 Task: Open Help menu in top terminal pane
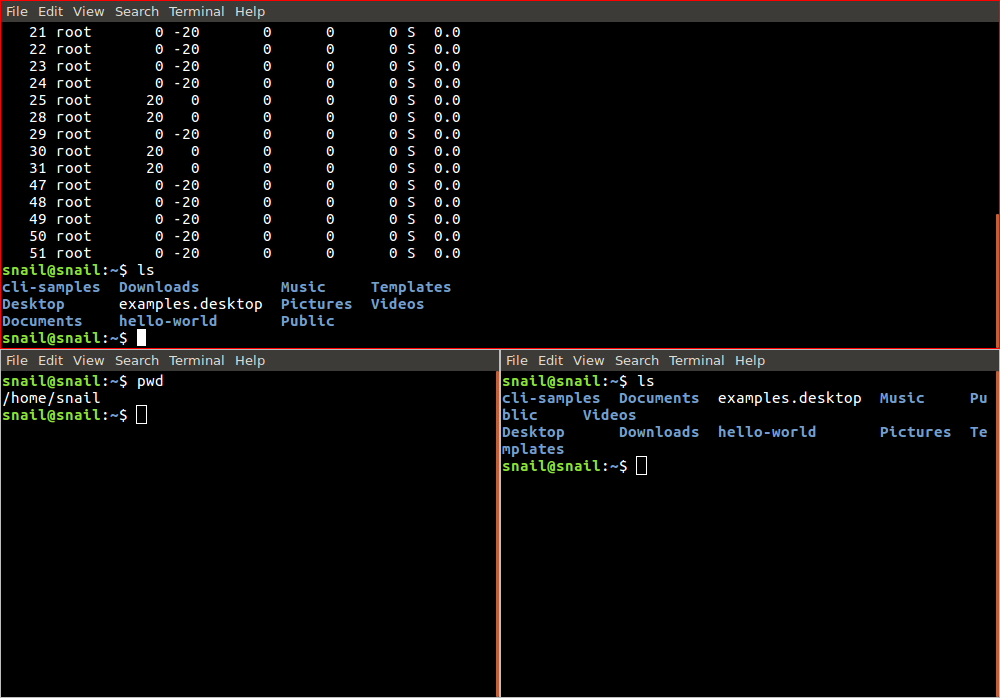250,12
